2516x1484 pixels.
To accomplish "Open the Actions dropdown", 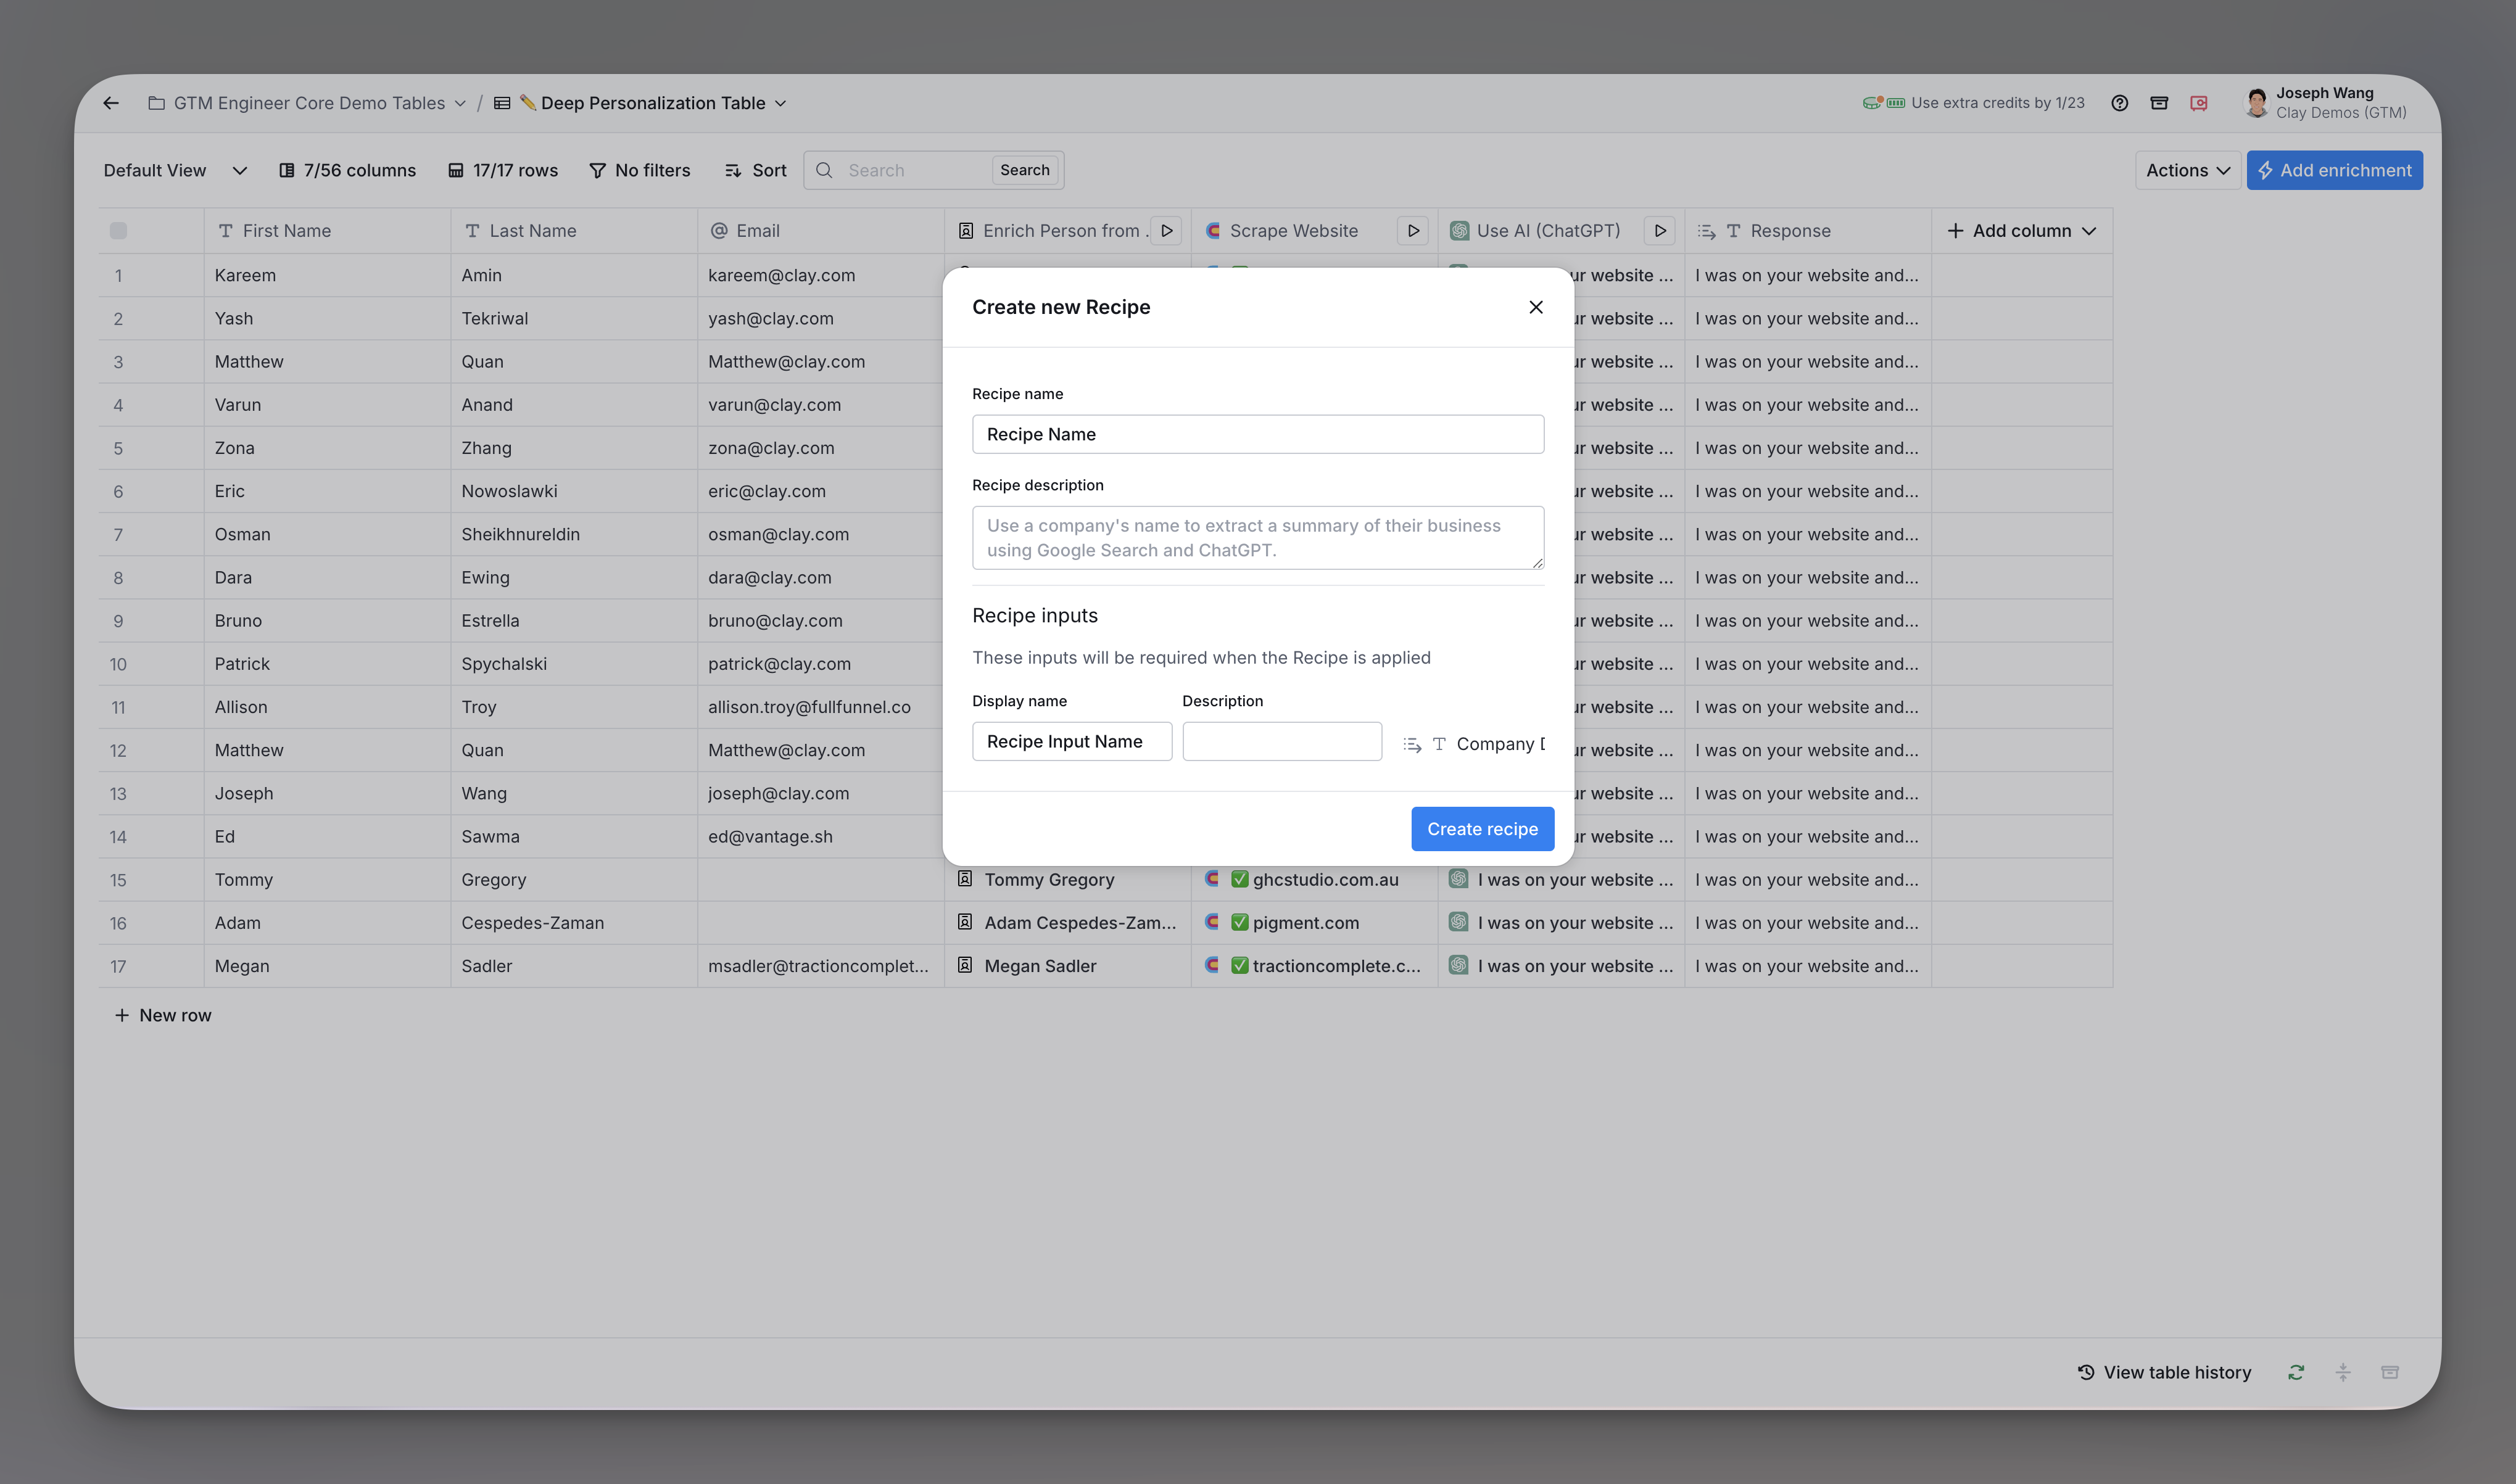I will point(2187,170).
